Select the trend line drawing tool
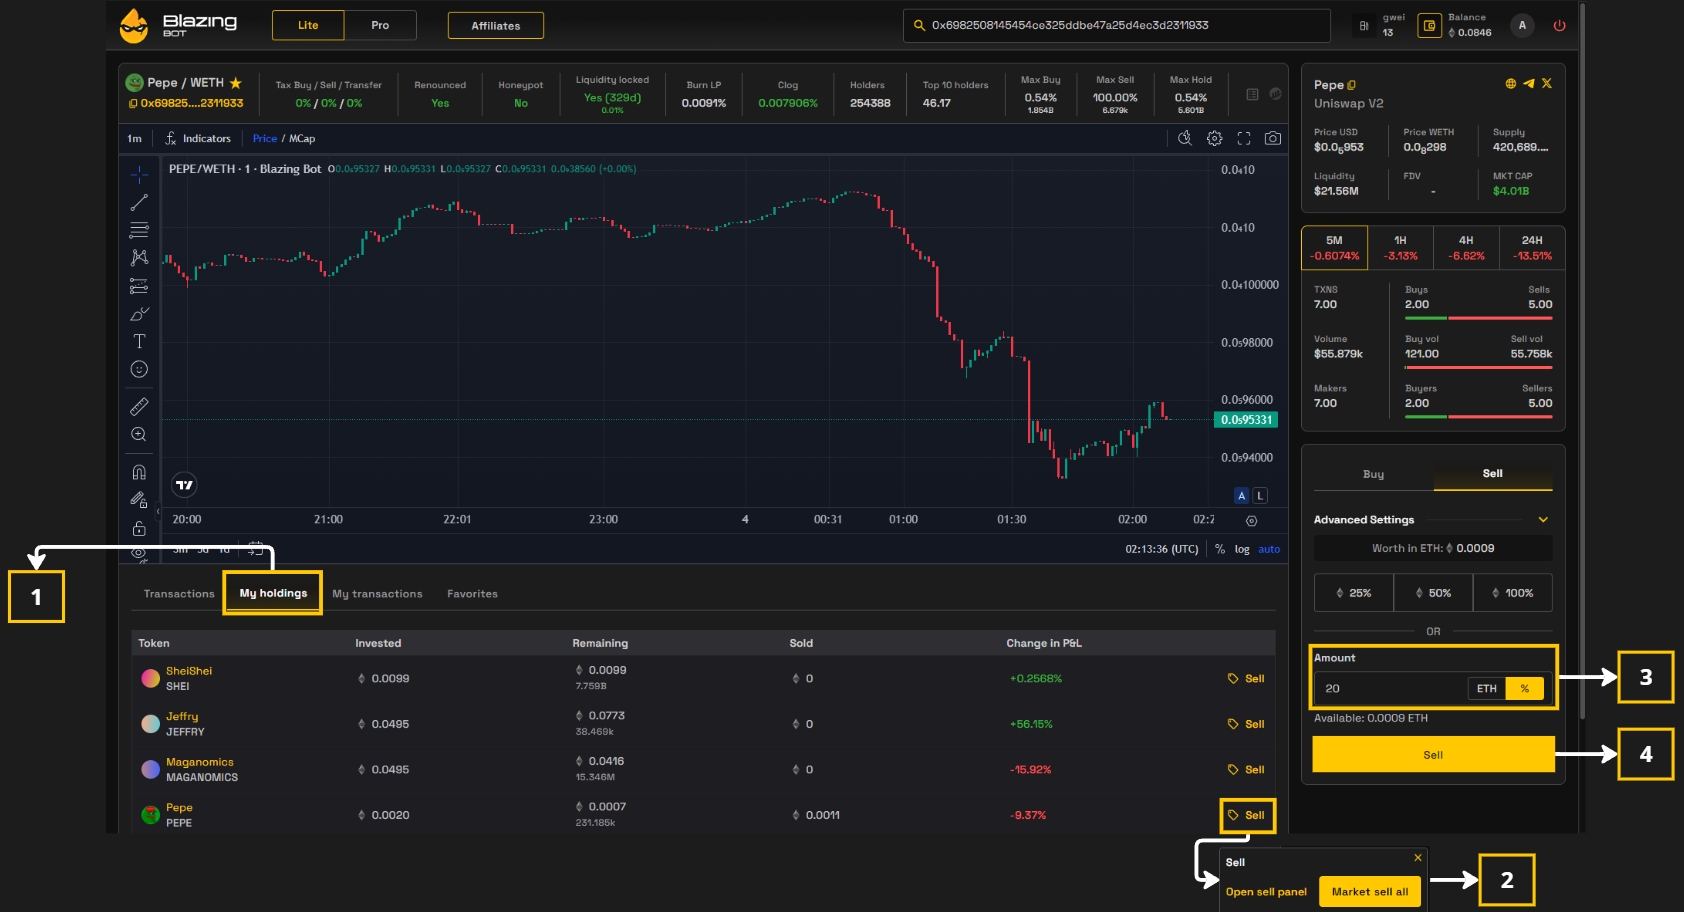The image size is (1684, 912). pyautogui.click(x=139, y=203)
